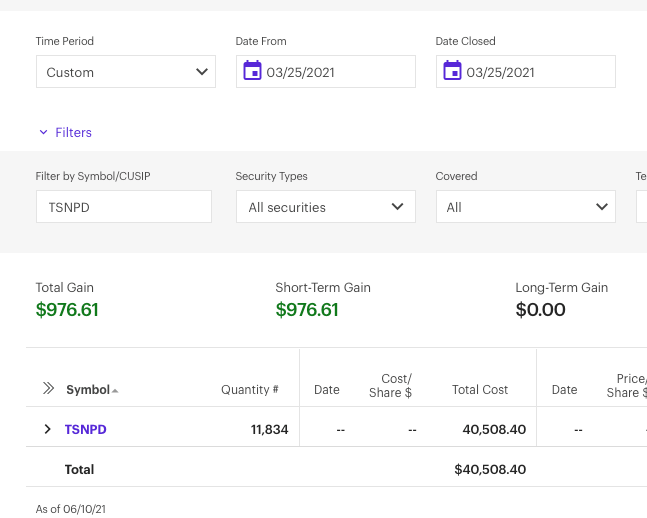Image resolution: width=647 pixels, height=518 pixels.
Task: Click the Date Closed calendar icon
Action: [452, 71]
